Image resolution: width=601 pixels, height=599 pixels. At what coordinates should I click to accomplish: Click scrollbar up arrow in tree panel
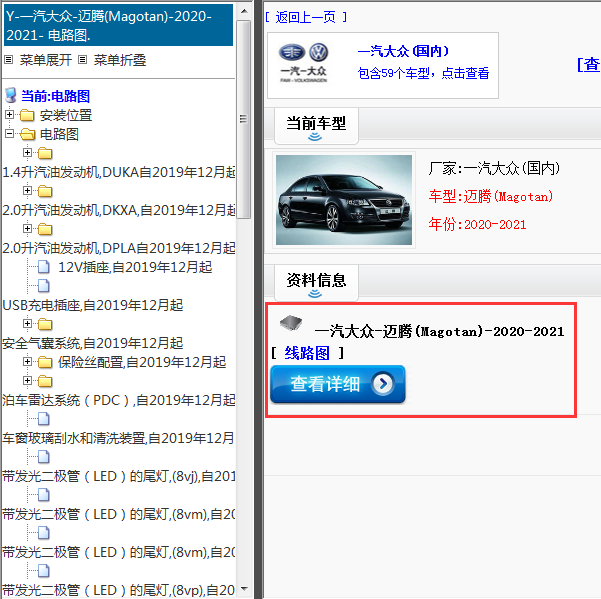244,11
